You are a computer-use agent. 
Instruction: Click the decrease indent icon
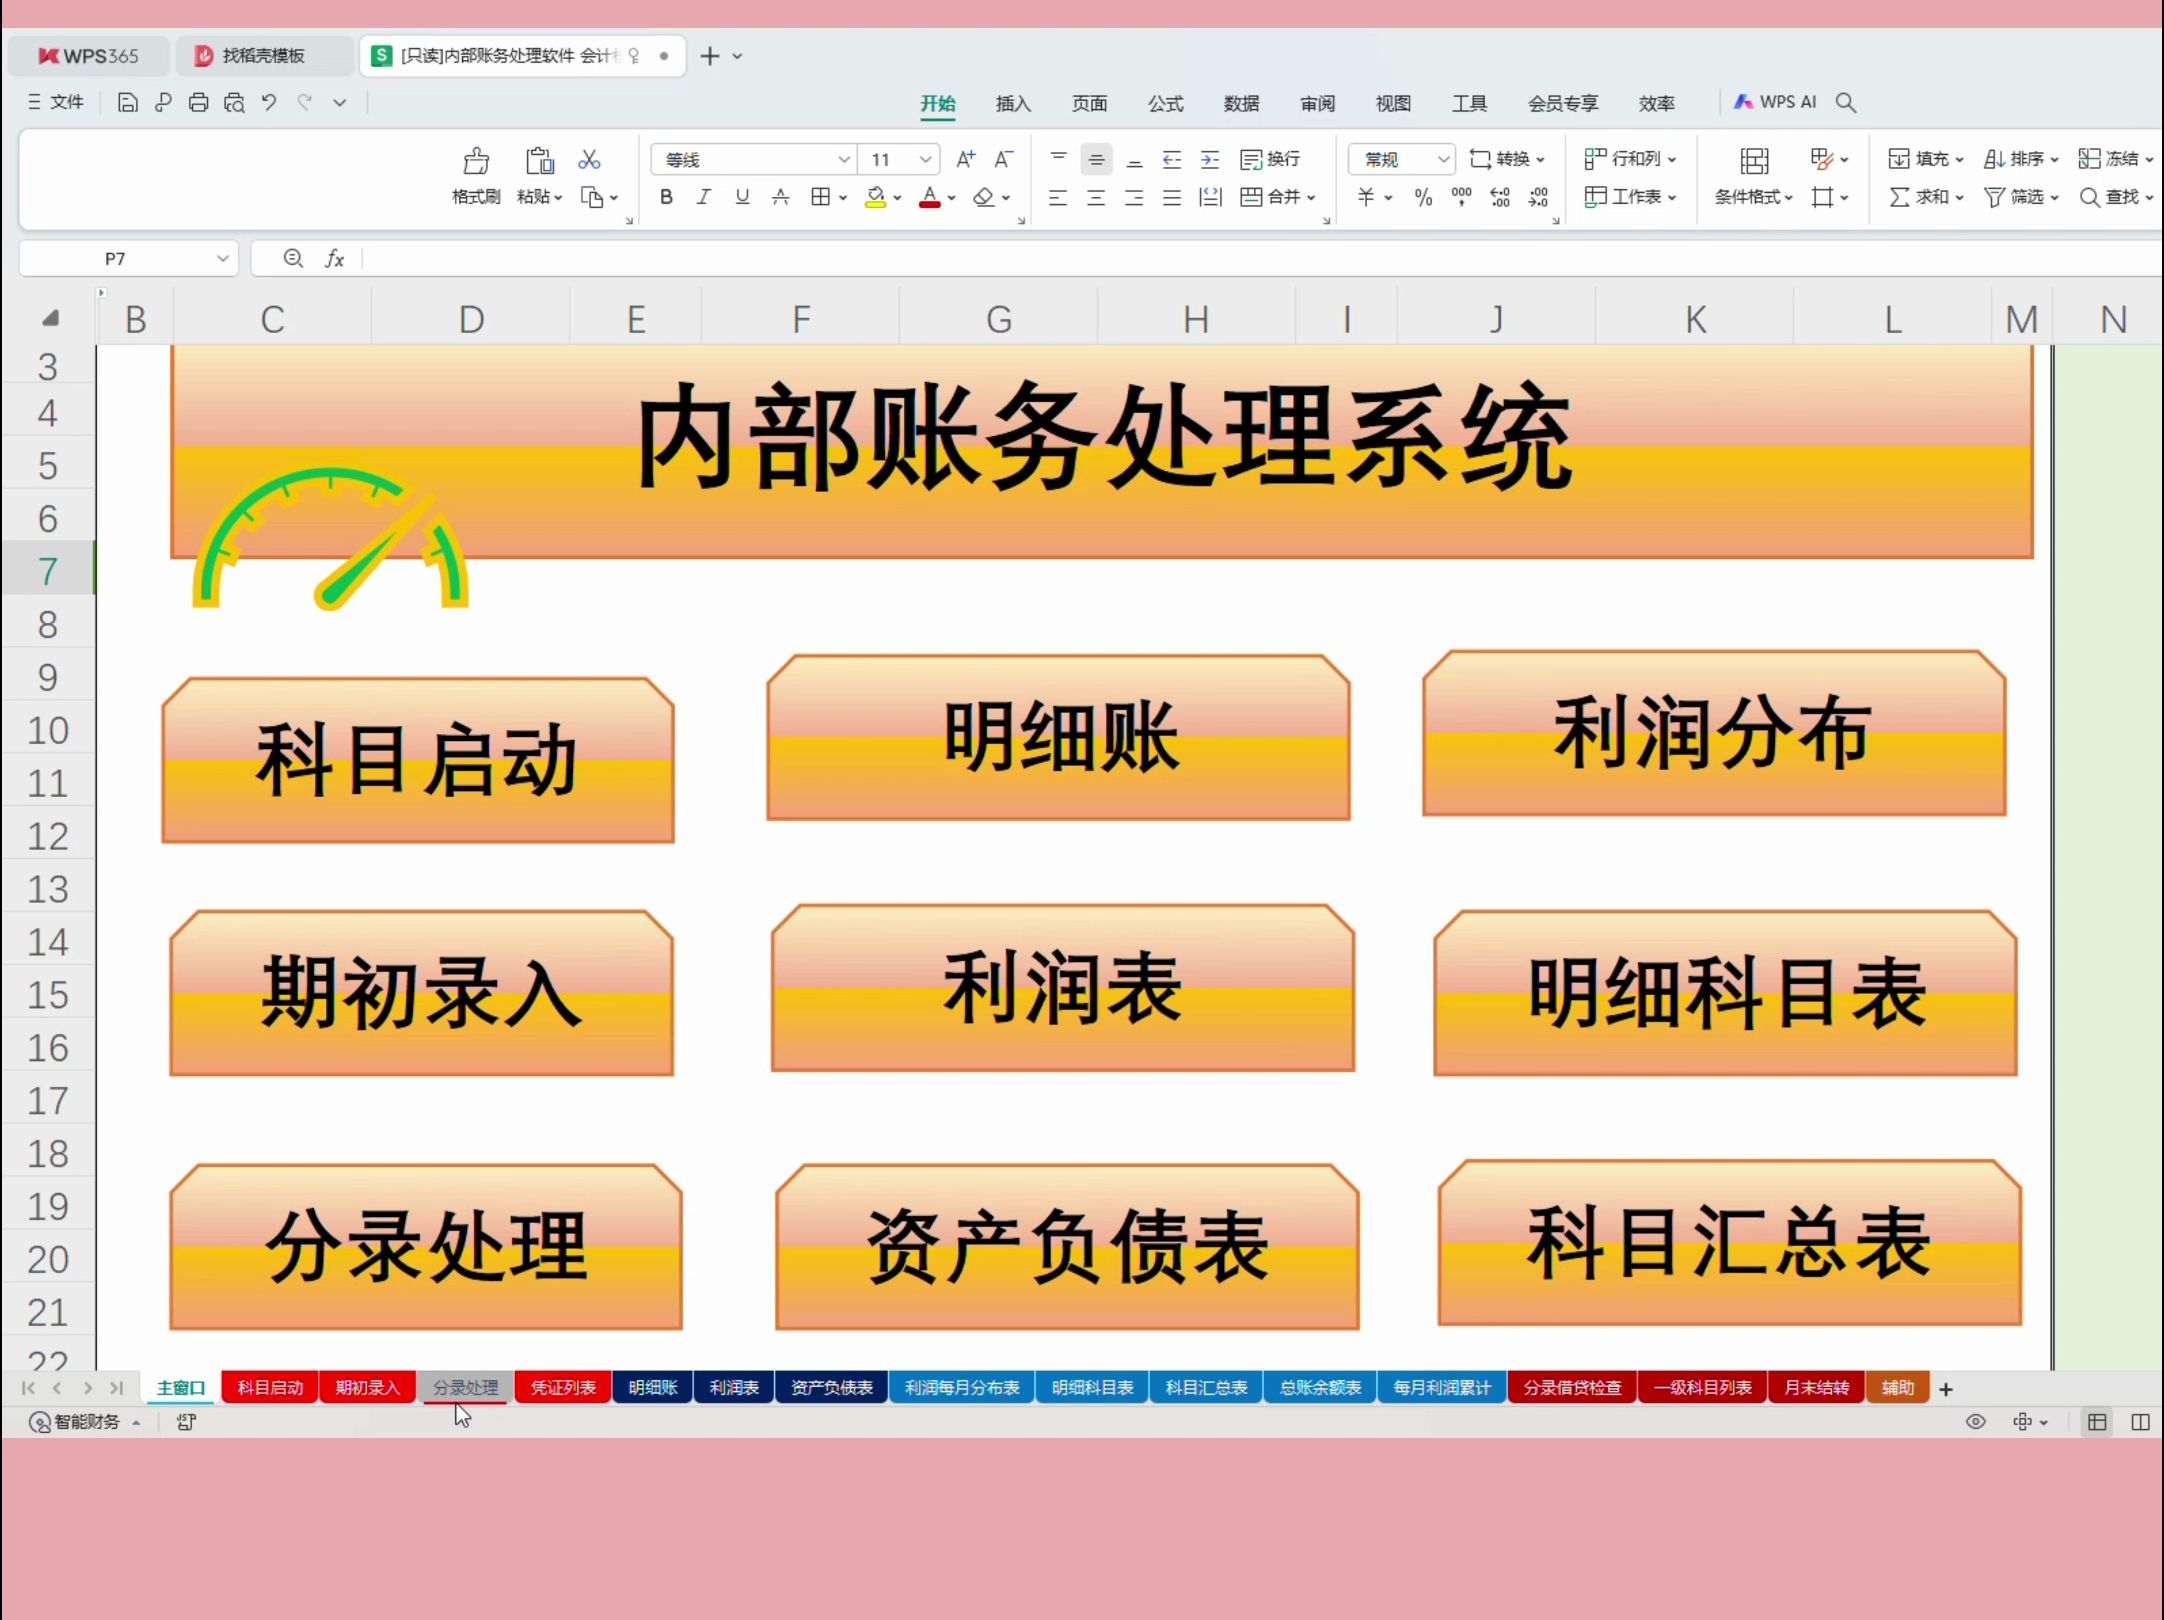pos(1172,159)
